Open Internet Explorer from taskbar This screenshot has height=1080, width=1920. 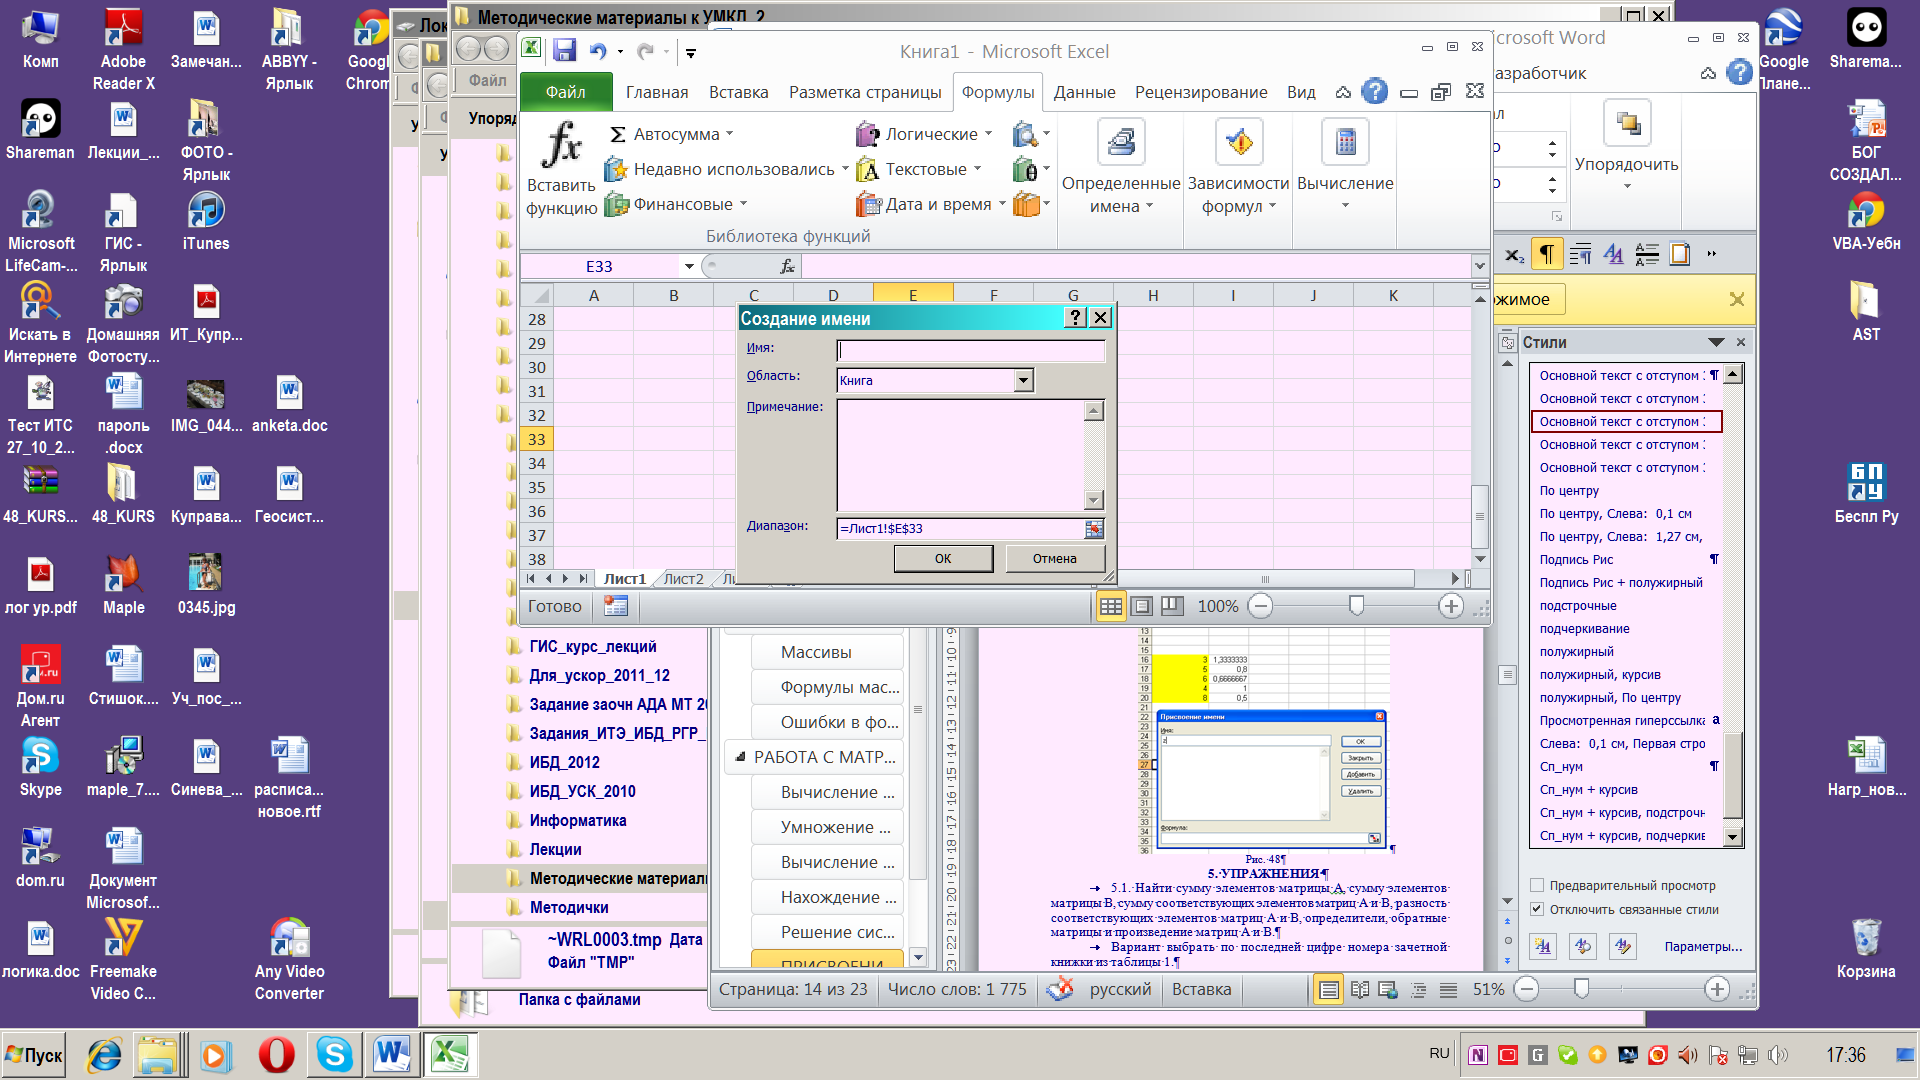(x=103, y=1055)
